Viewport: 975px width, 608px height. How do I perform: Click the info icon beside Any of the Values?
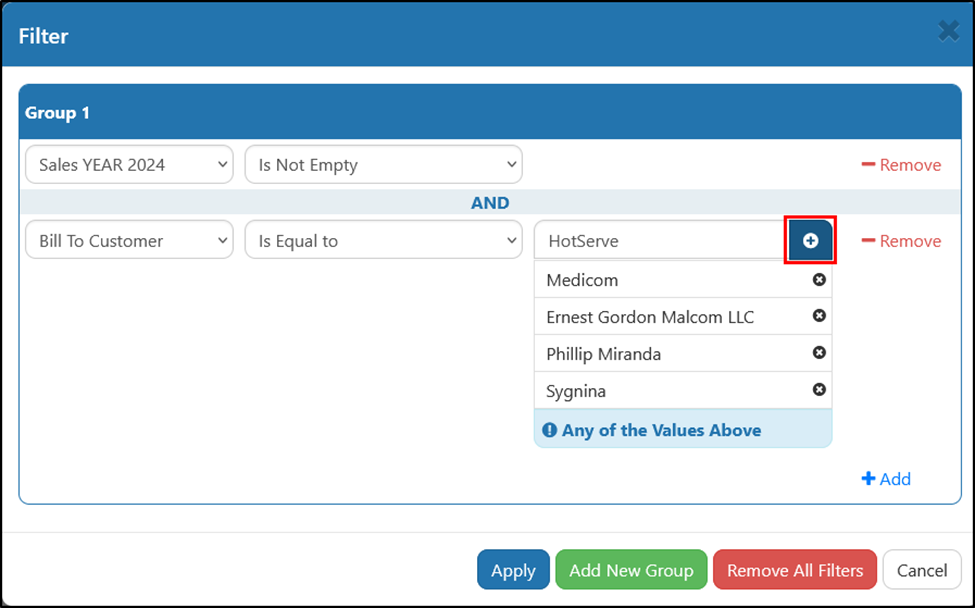(x=549, y=430)
